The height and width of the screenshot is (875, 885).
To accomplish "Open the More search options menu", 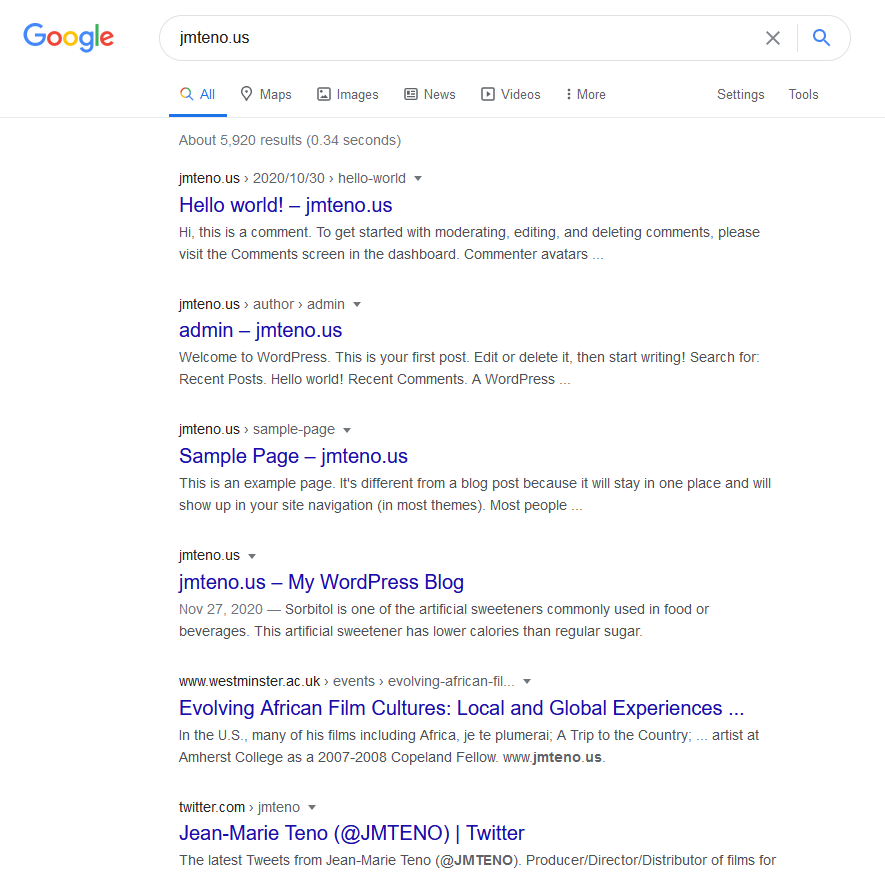I will point(585,94).
